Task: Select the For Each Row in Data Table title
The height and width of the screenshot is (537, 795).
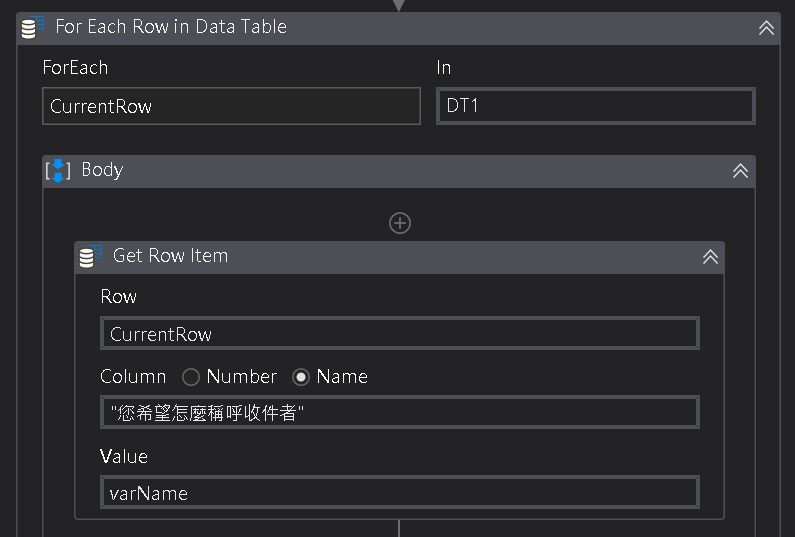Action: pos(171,26)
